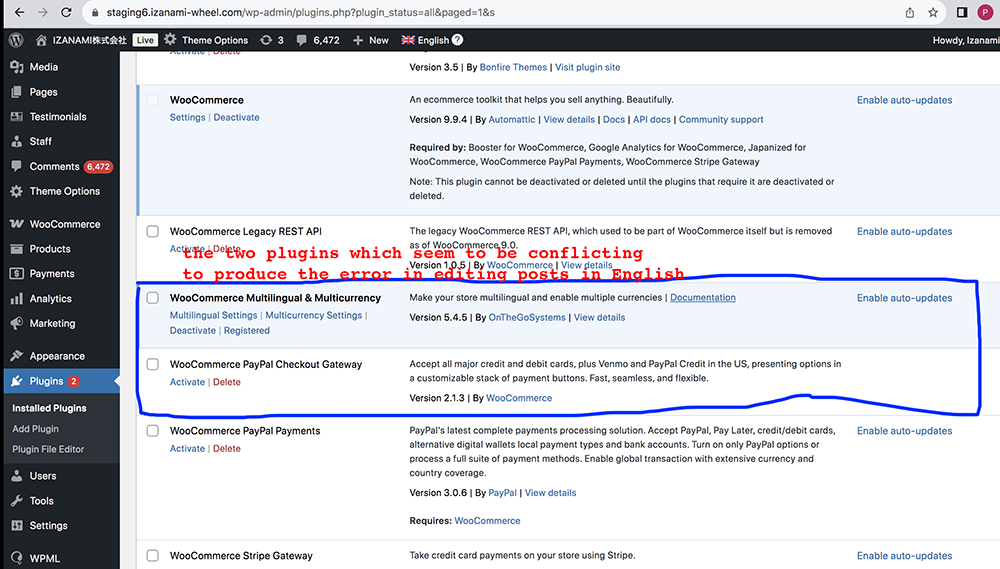This screenshot has width=1000, height=569.
Task: Check WooCommerce Stripe Gateway checkbox
Action: click(x=152, y=556)
